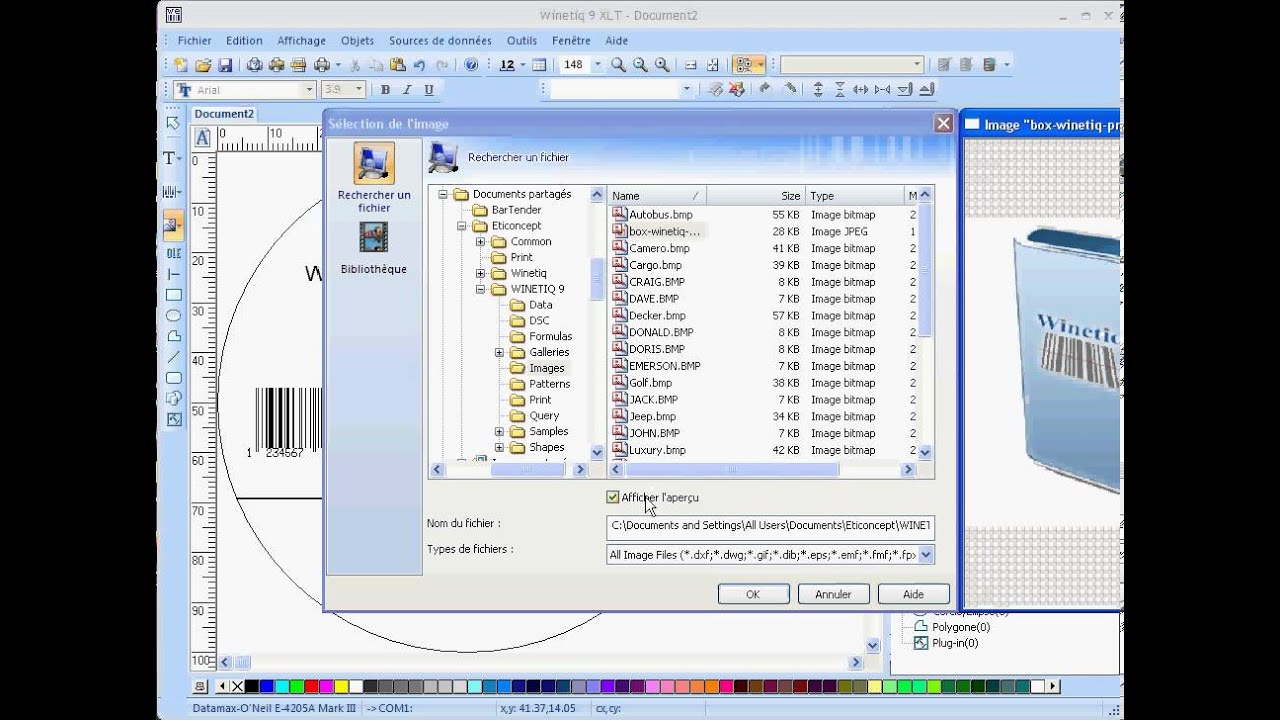This screenshot has height=720, width=1280.
Task: Click the Undo arrow icon
Action: click(x=420, y=65)
